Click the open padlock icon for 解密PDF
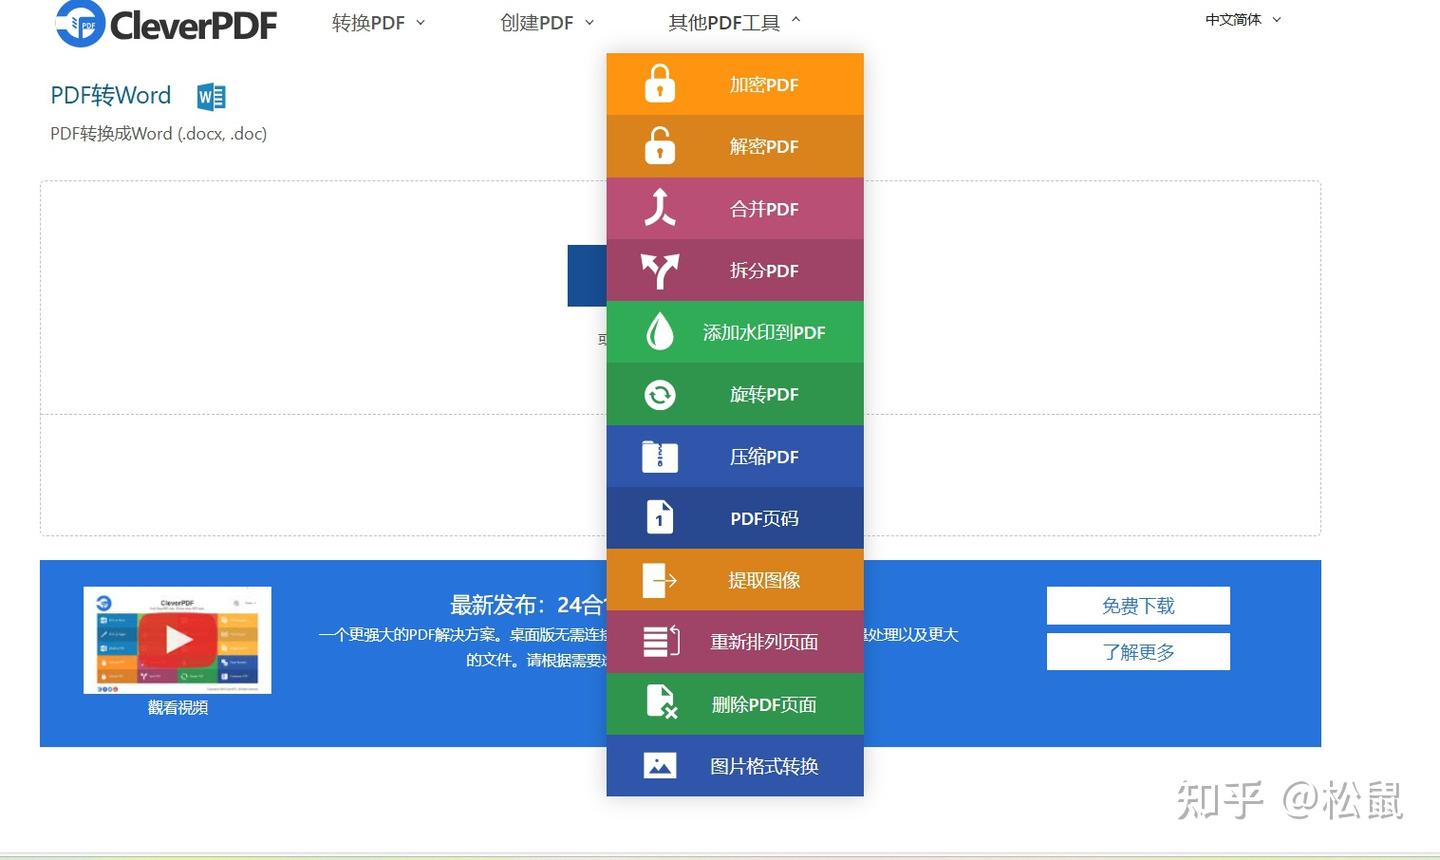The image size is (1440, 860). [x=660, y=146]
